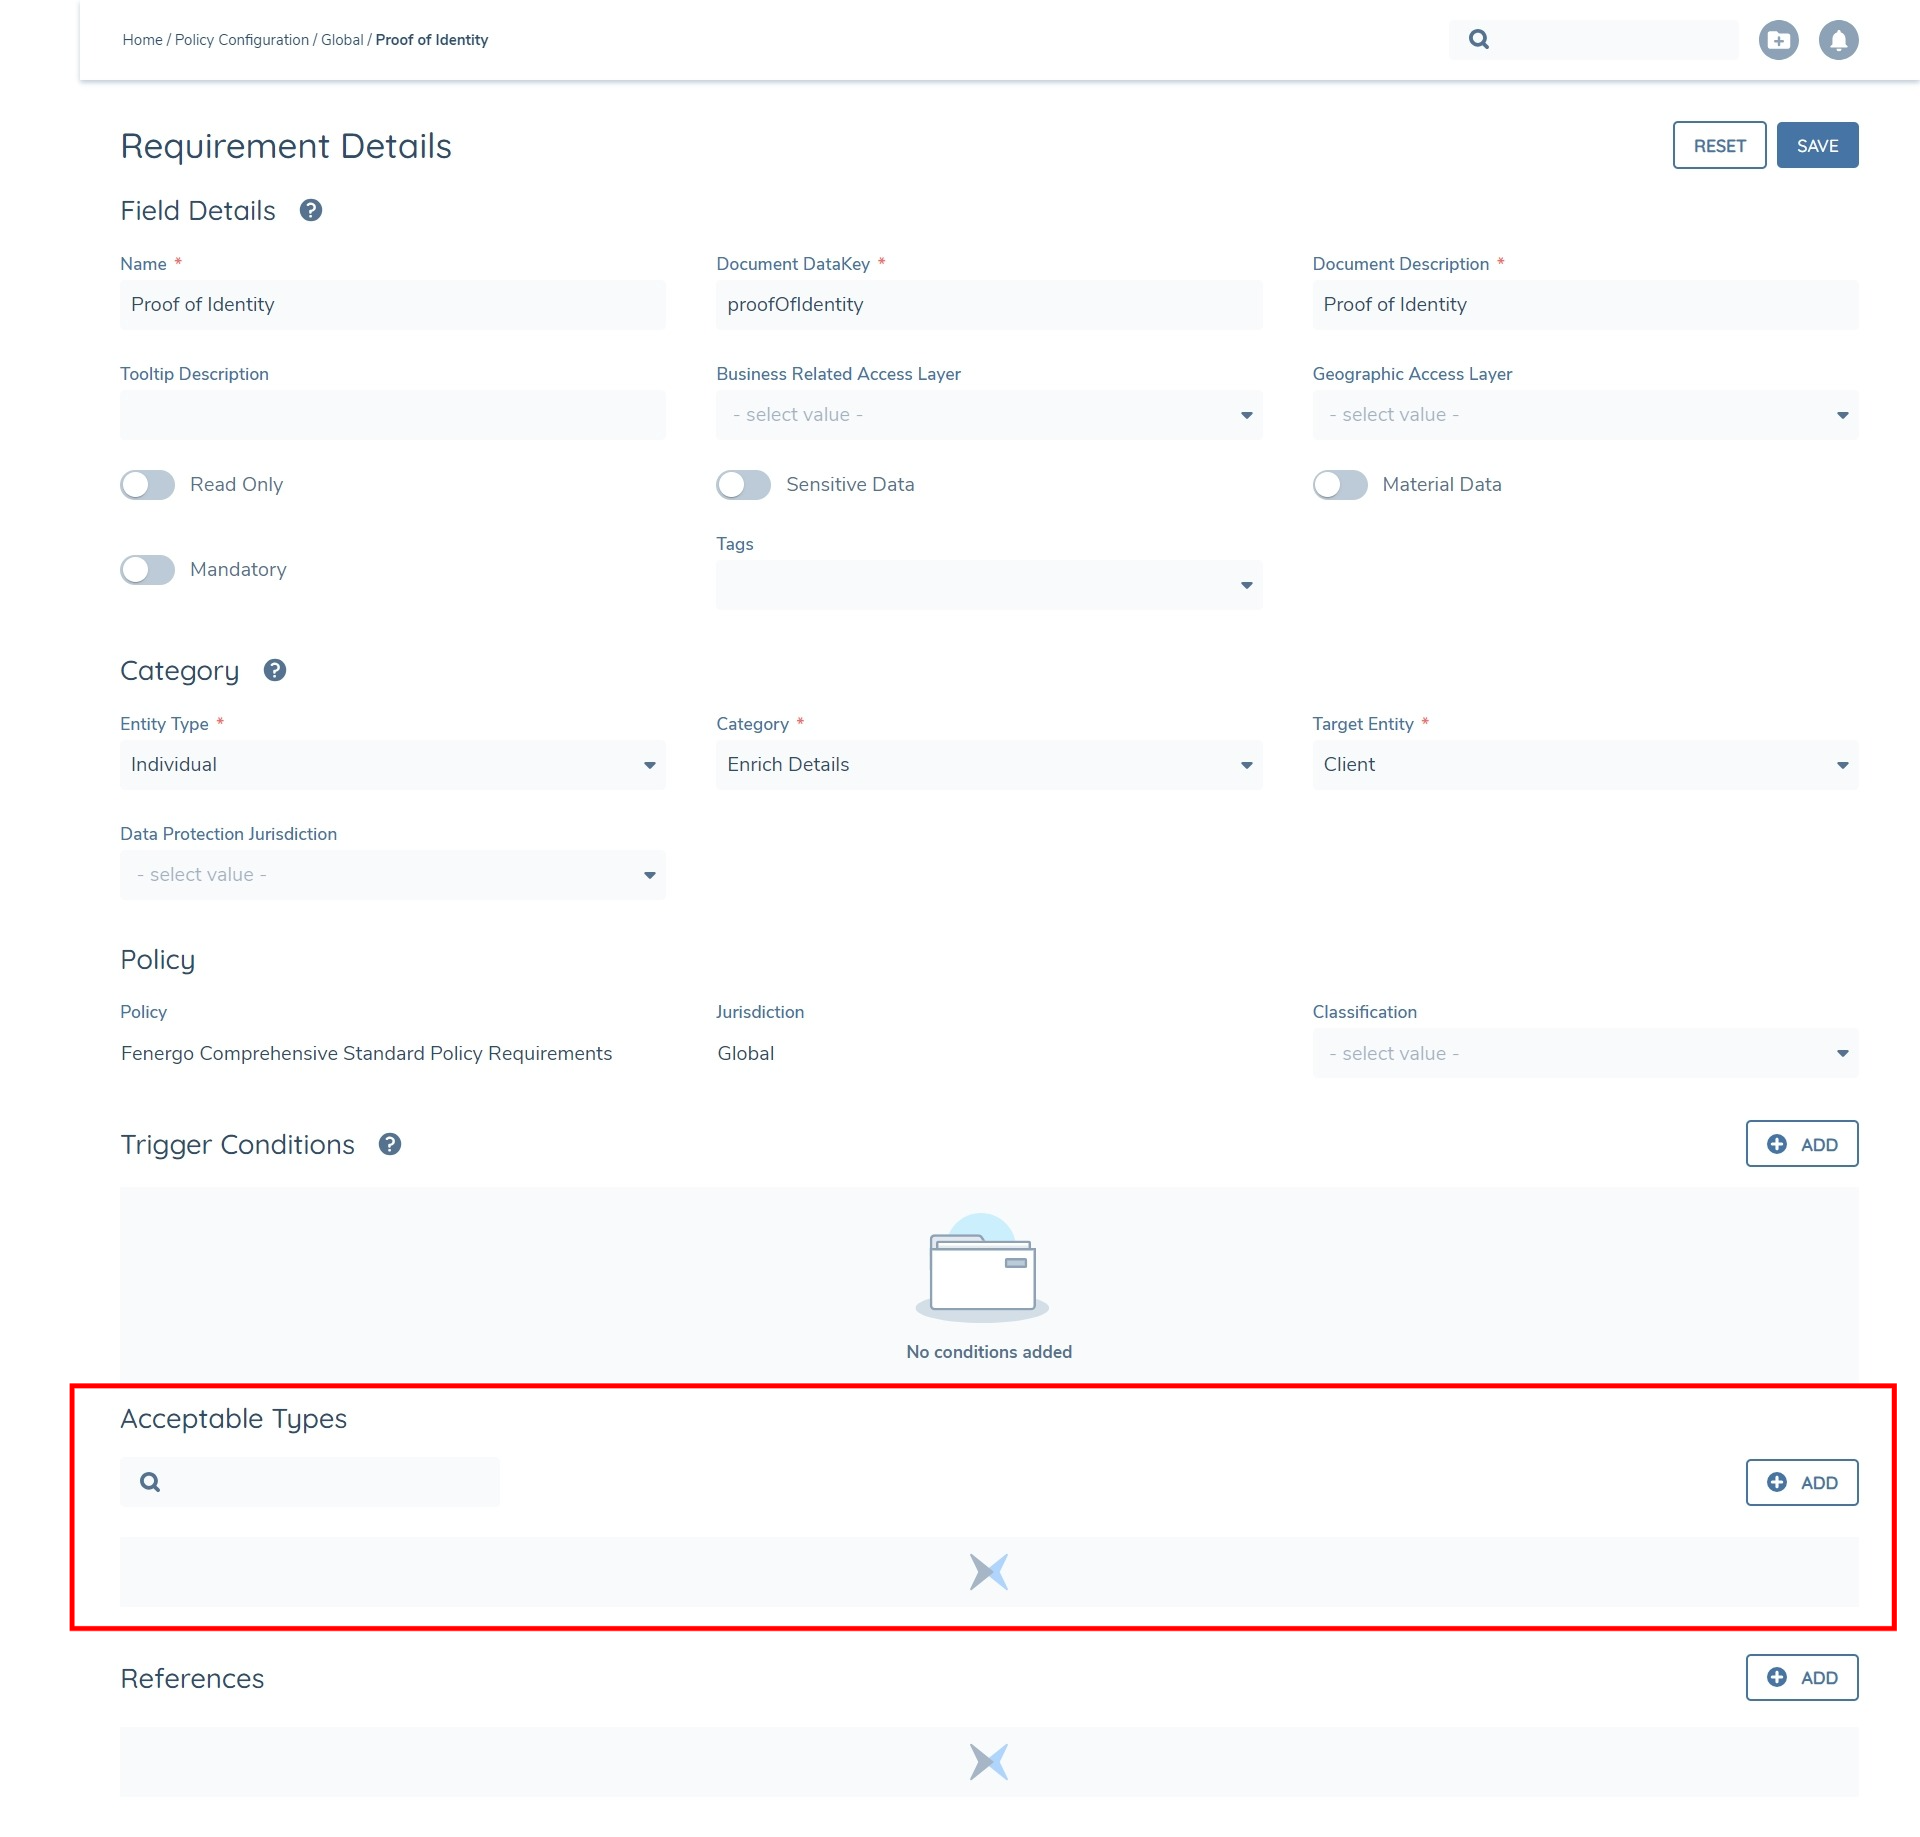Turn on the Mandatory switch
Screen dimensions: 1920x1837
click(148, 570)
